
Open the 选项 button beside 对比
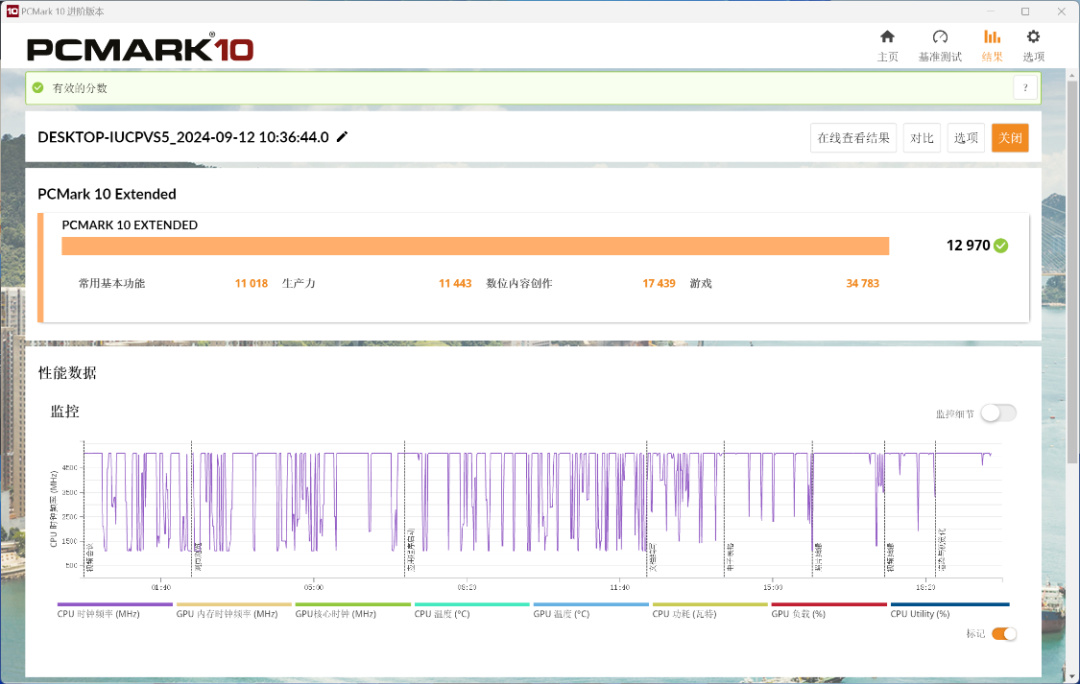[x=966, y=138]
